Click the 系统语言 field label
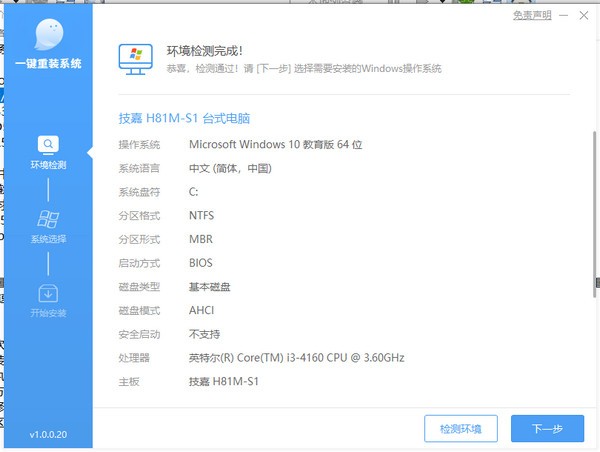600x452 pixels. (139, 168)
